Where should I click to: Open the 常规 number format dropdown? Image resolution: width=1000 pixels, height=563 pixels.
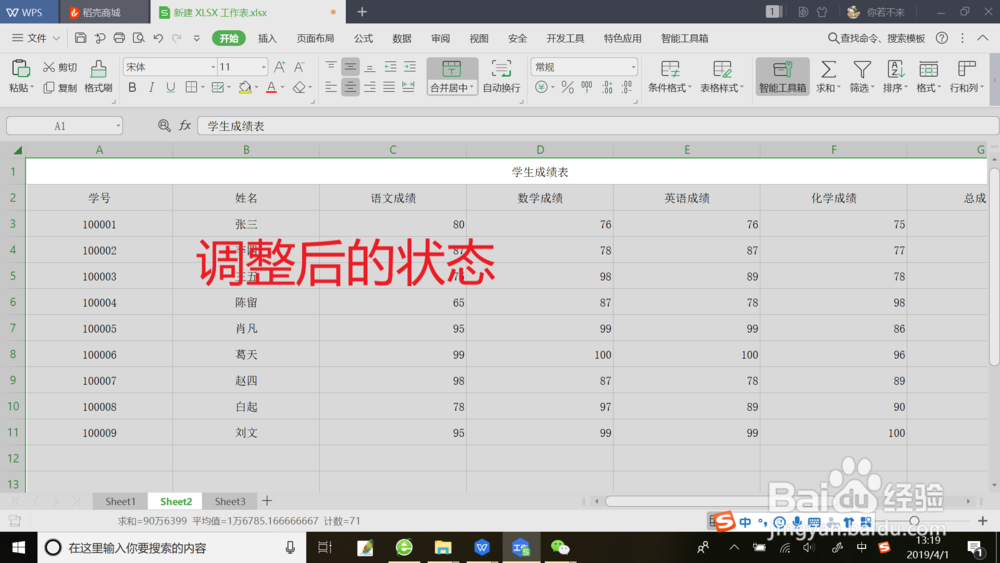pos(633,67)
